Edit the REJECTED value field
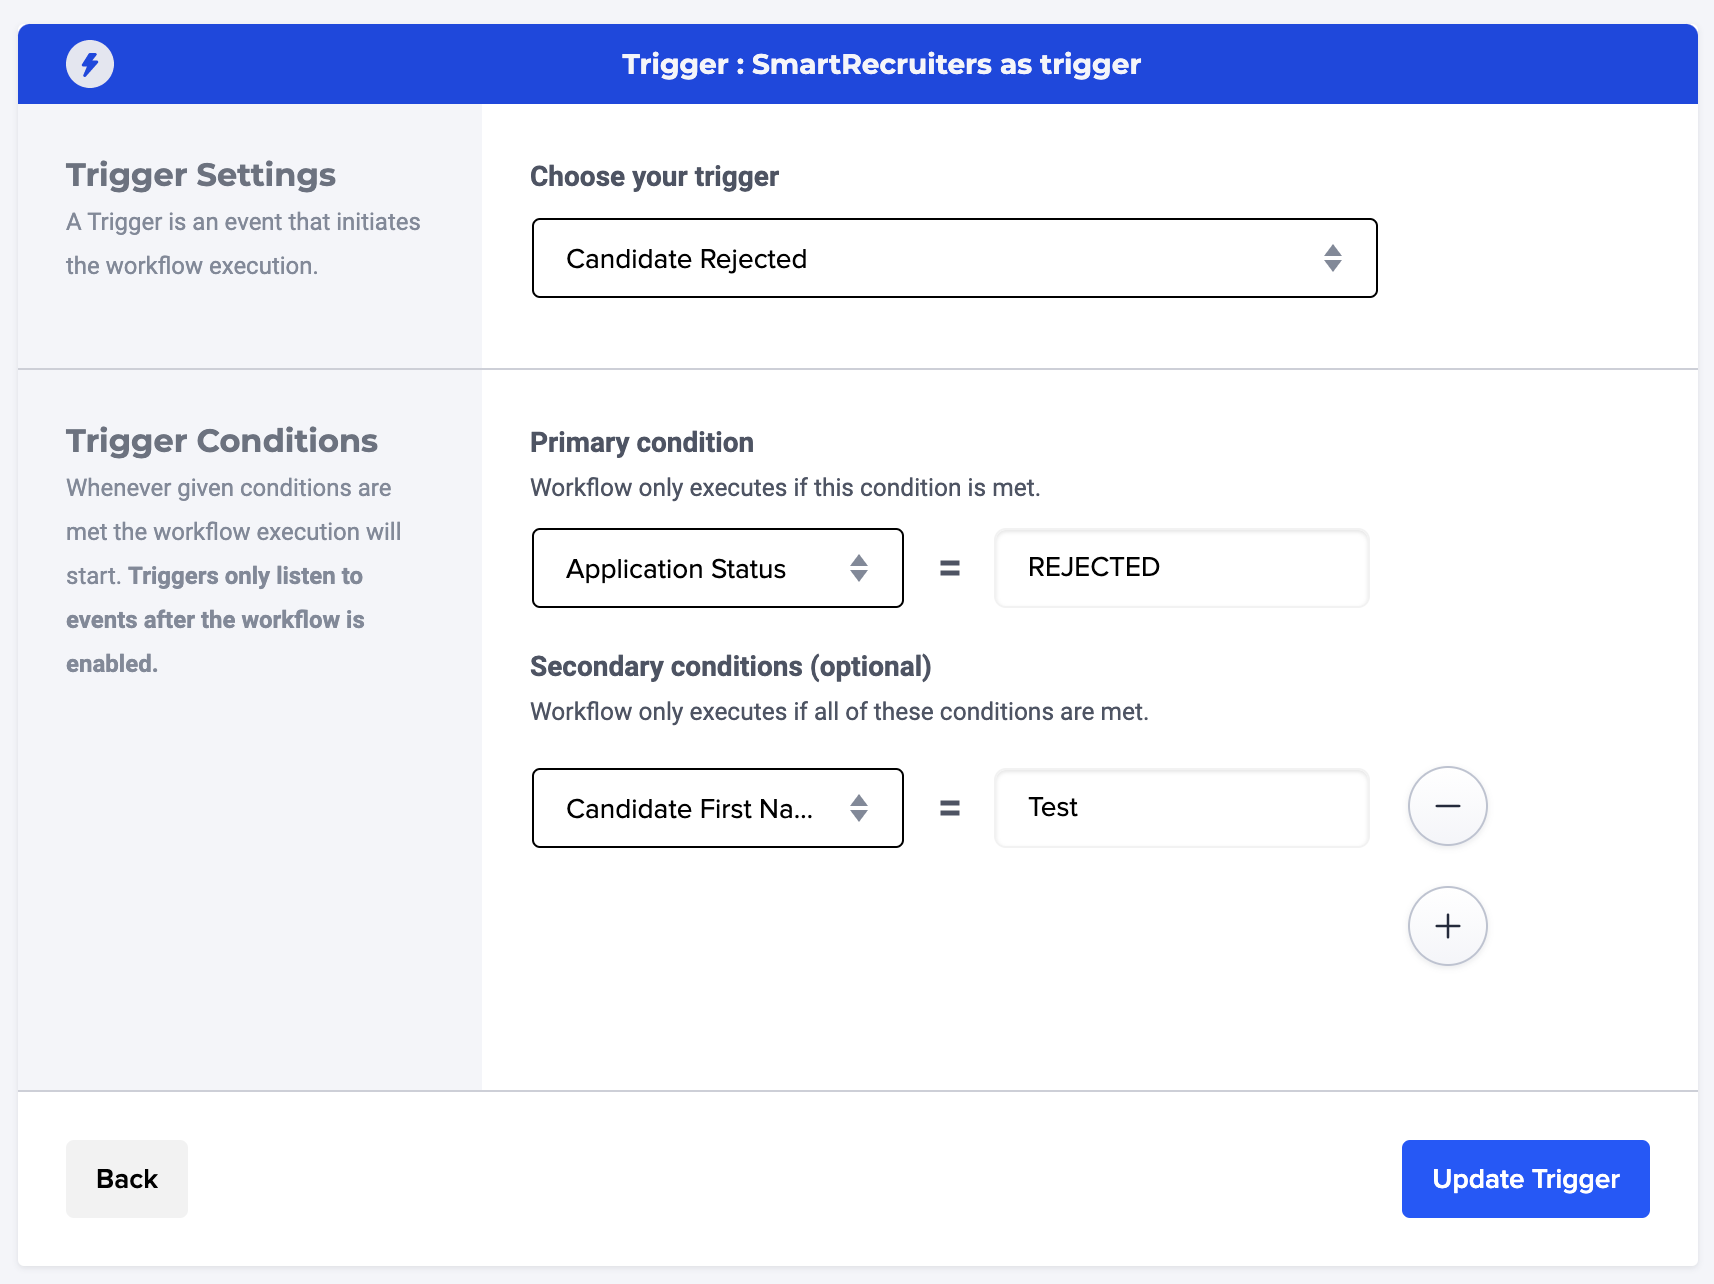Image resolution: width=1714 pixels, height=1284 pixels. click(x=1181, y=568)
